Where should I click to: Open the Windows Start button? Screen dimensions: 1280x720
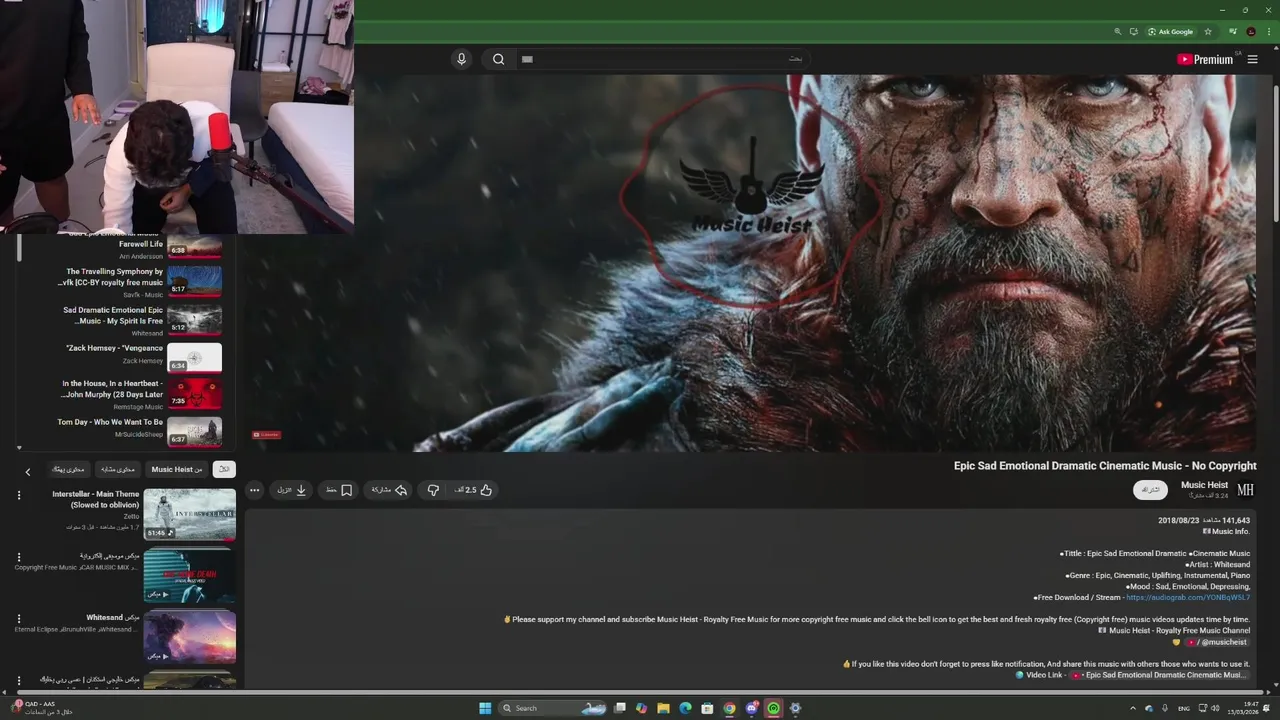click(x=485, y=708)
